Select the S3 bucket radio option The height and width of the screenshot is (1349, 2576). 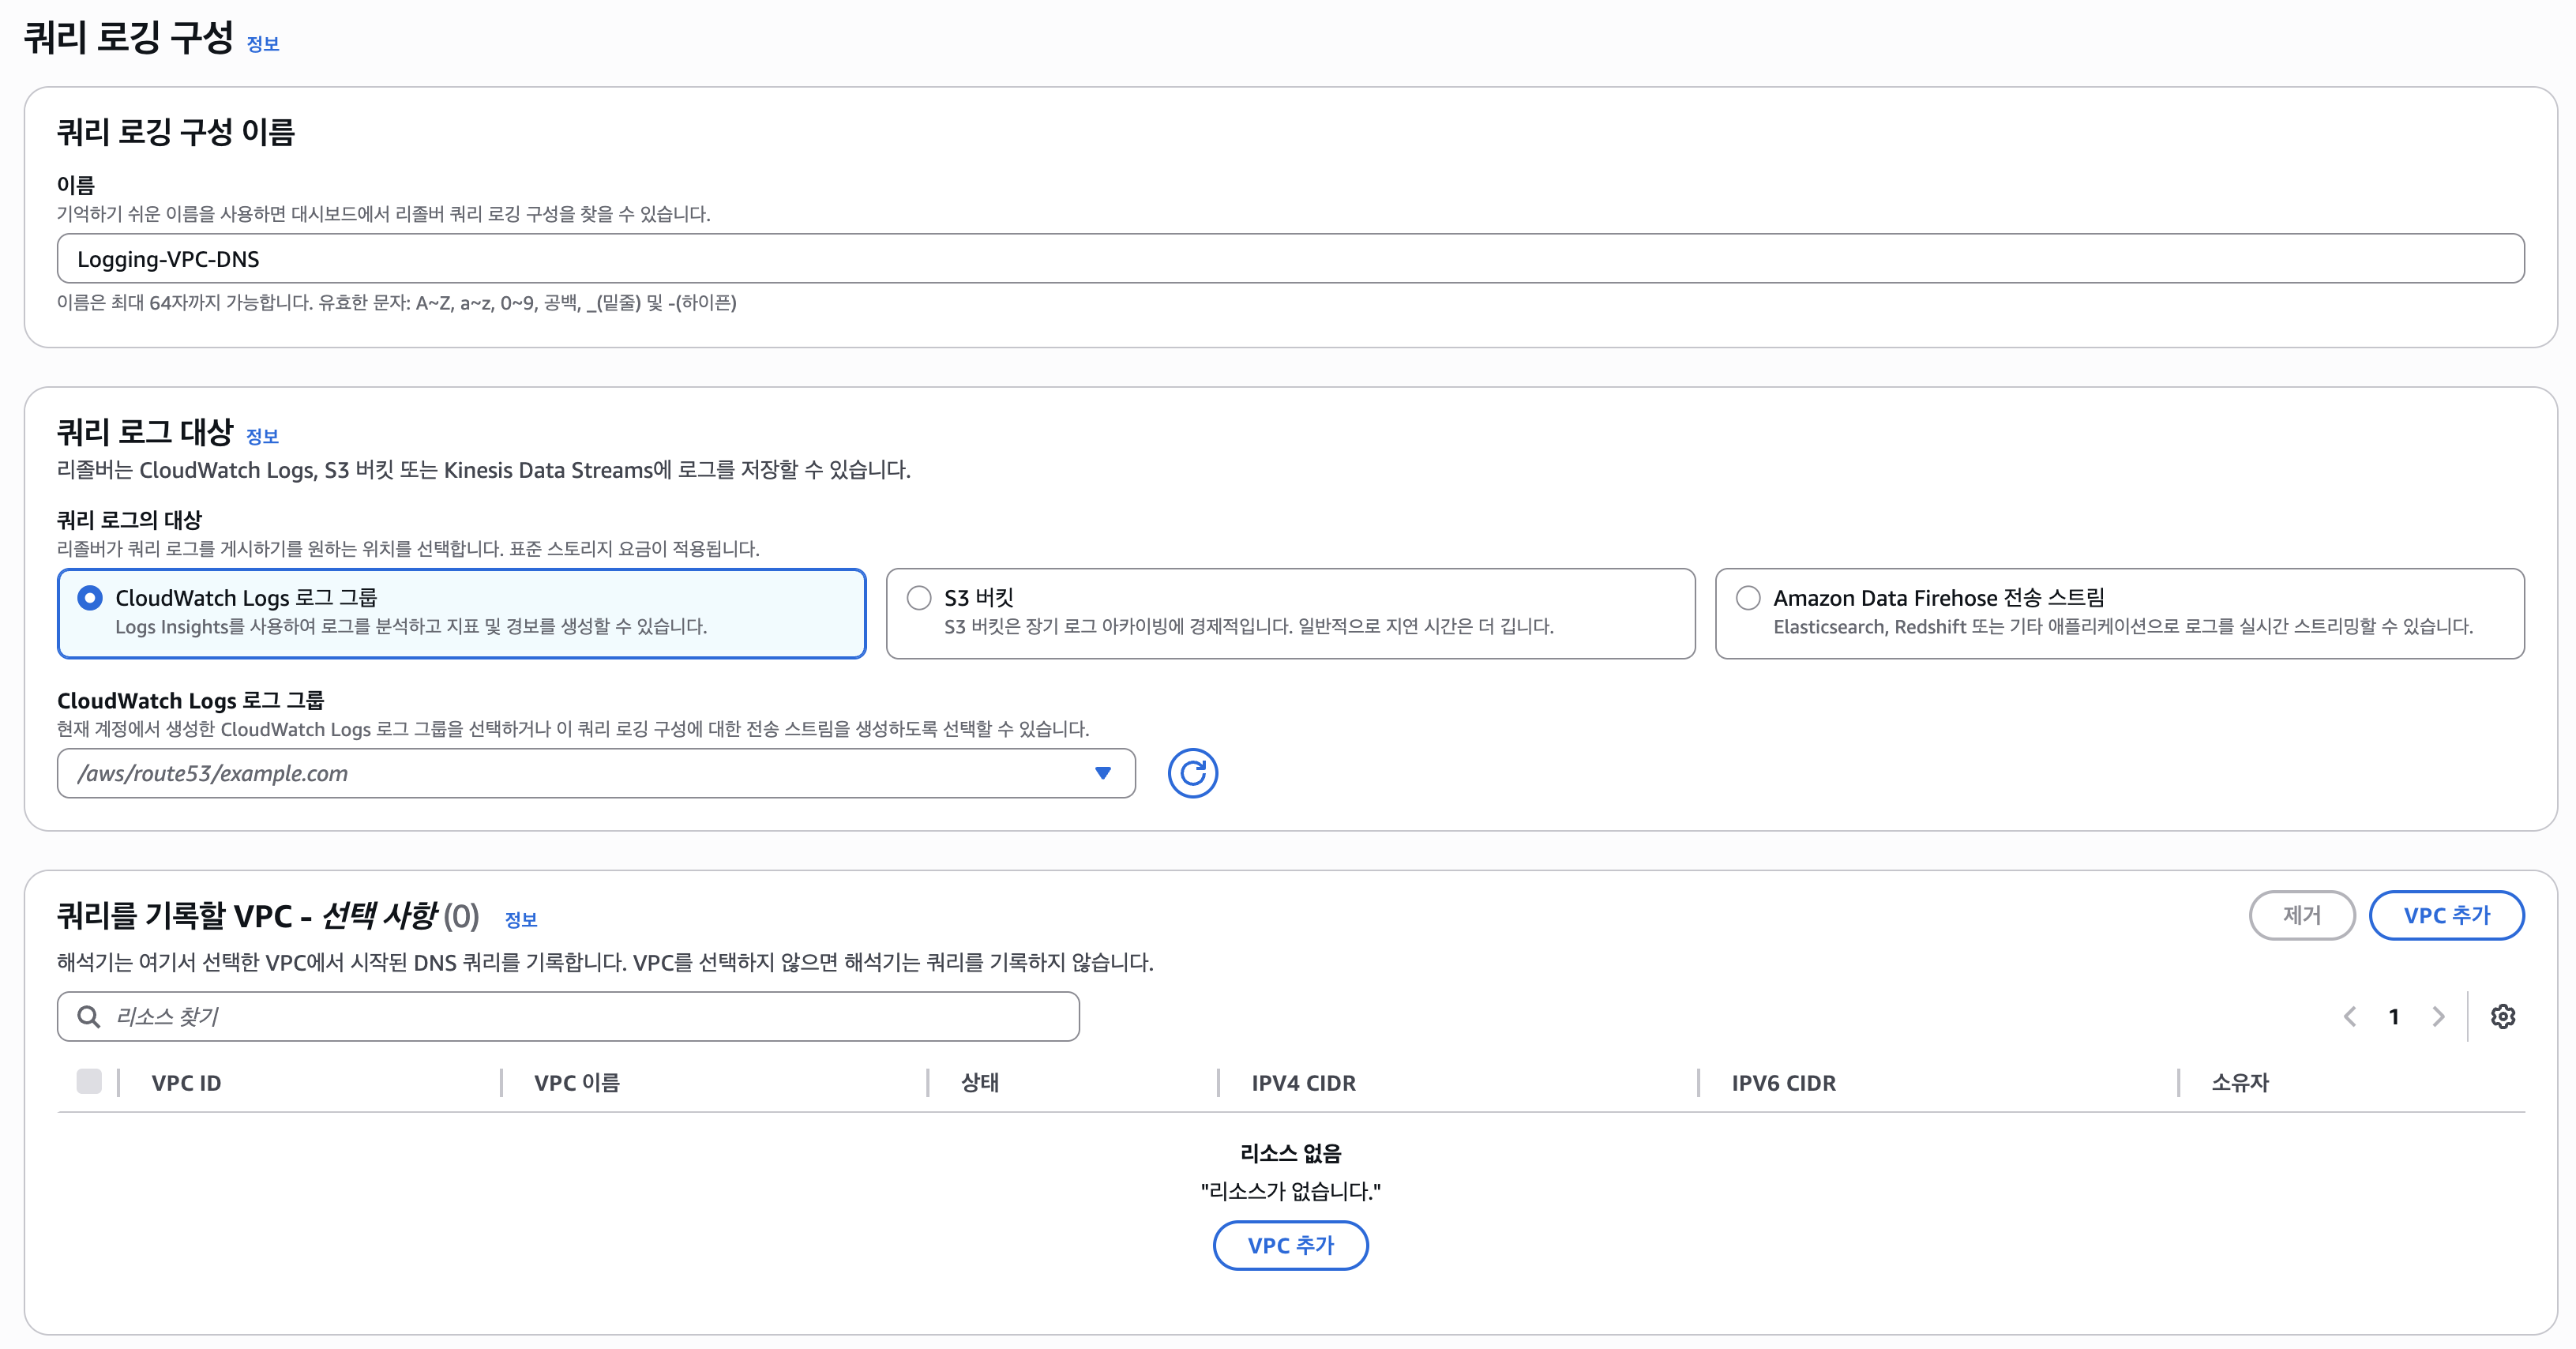(x=918, y=598)
